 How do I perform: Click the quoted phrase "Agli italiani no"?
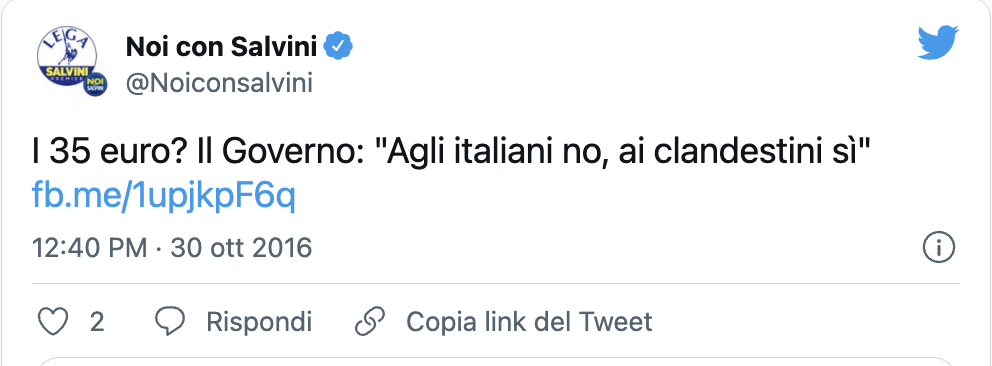point(491,154)
